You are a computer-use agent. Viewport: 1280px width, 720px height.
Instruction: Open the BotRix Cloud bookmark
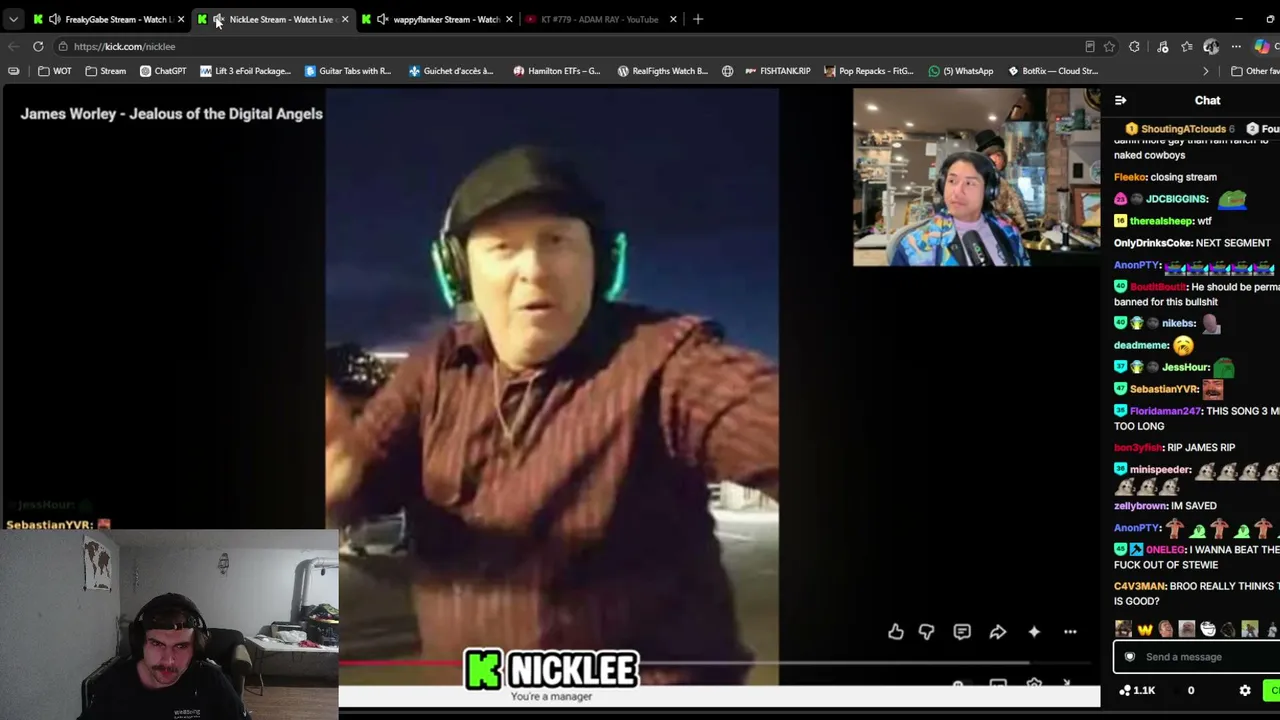pos(1053,71)
